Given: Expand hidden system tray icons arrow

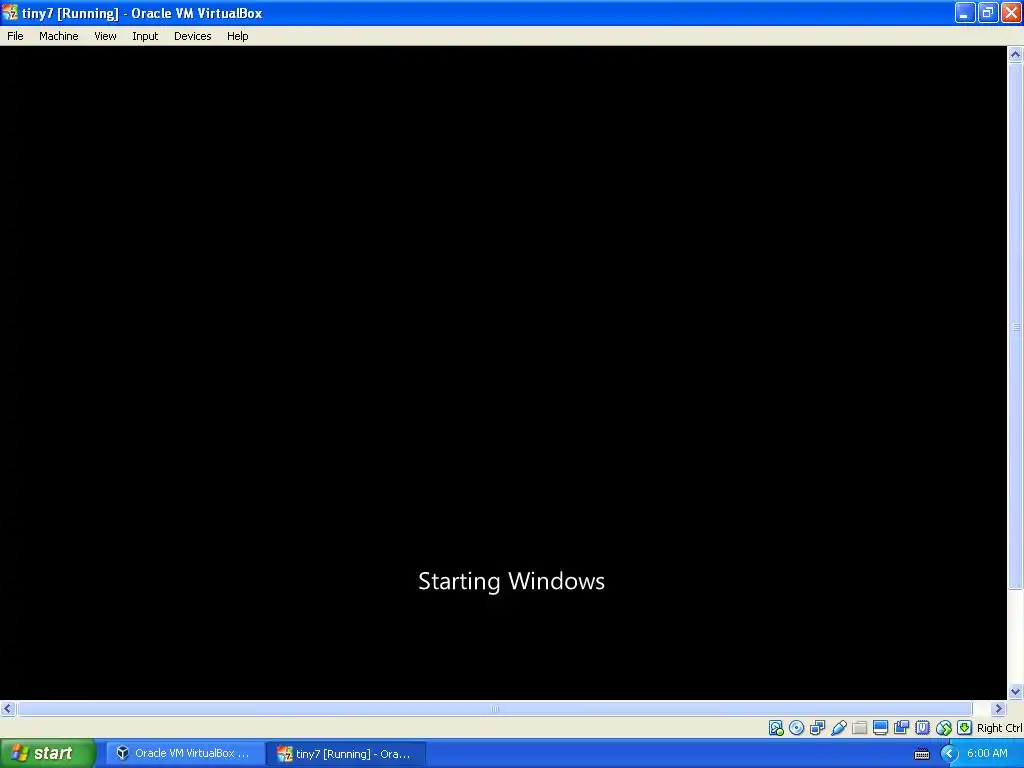Looking at the screenshot, I should 949,754.
